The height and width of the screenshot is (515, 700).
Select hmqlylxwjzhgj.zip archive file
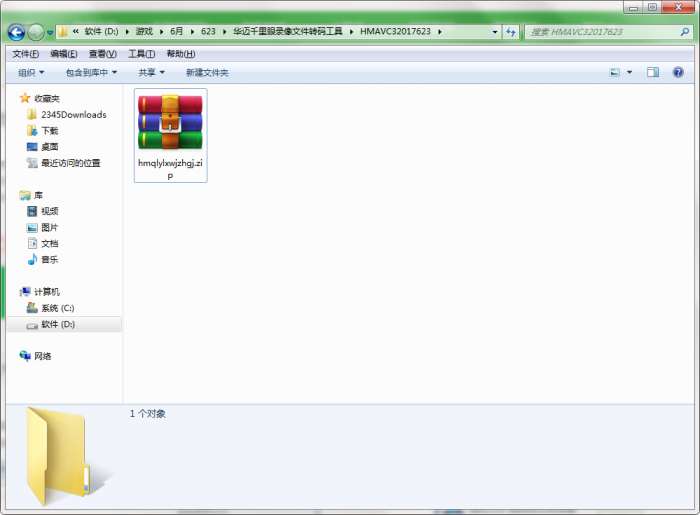tap(170, 135)
